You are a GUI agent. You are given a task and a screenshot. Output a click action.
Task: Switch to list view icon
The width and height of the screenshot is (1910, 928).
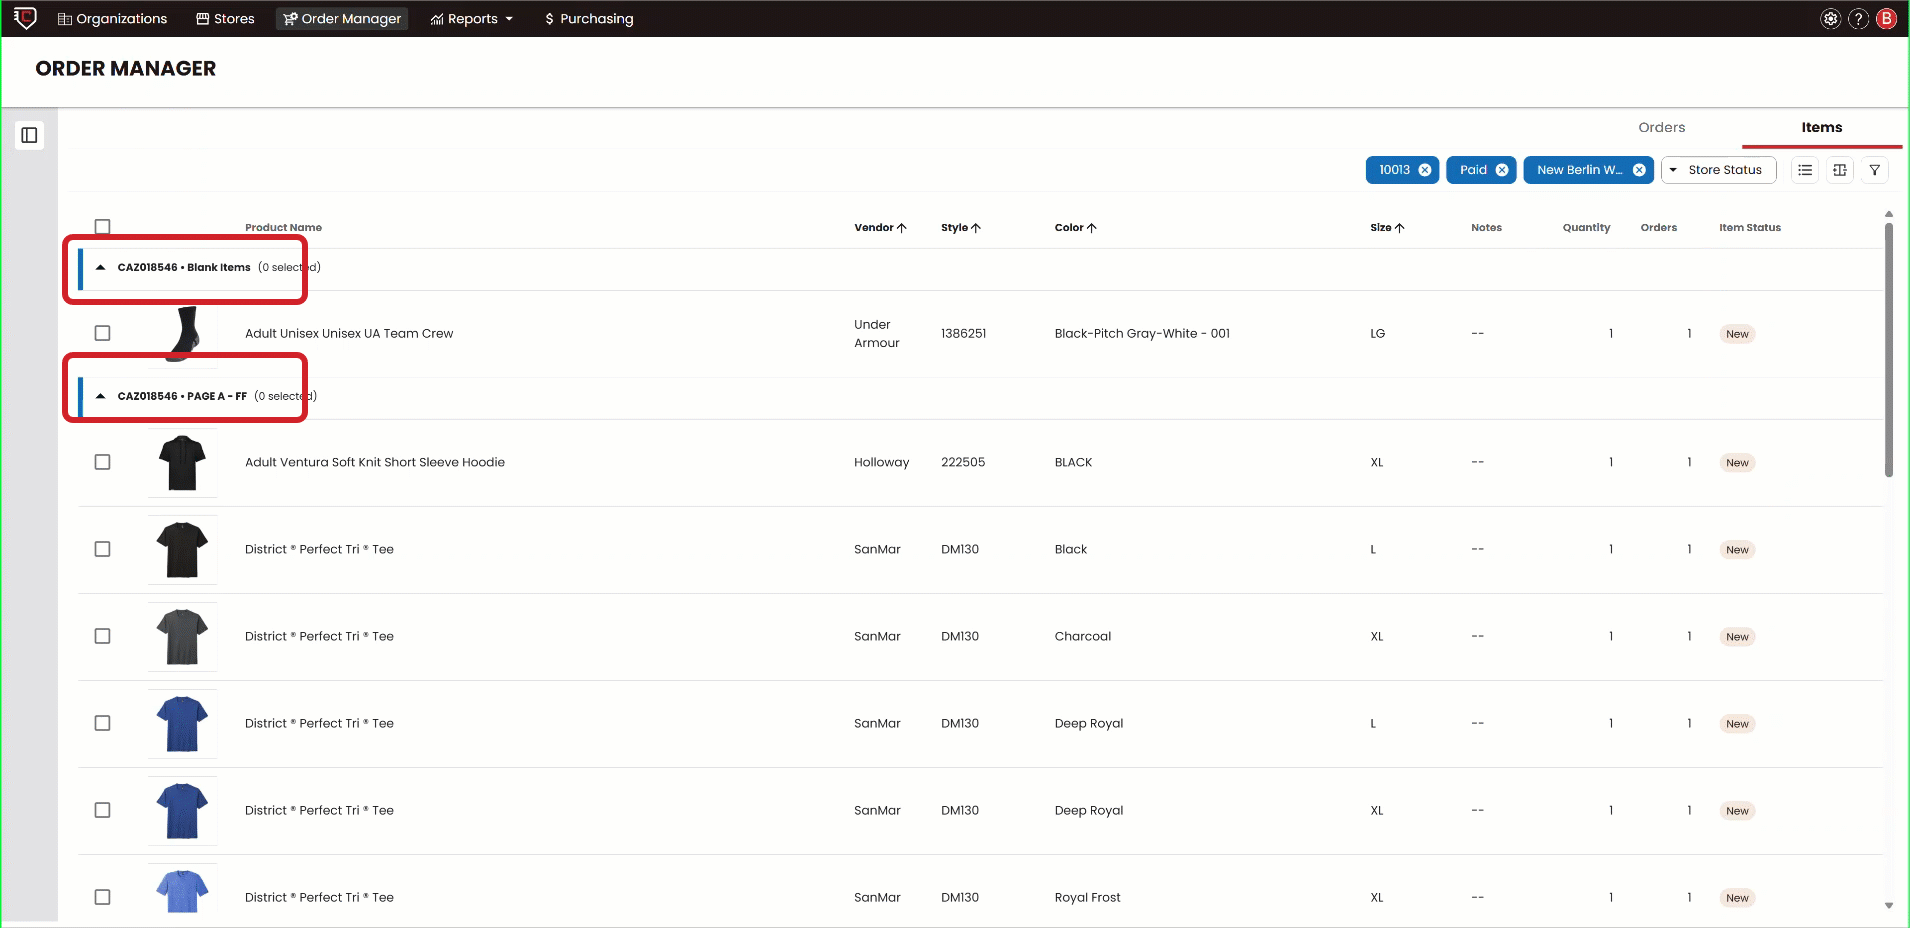pyautogui.click(x=1805, y=170)
